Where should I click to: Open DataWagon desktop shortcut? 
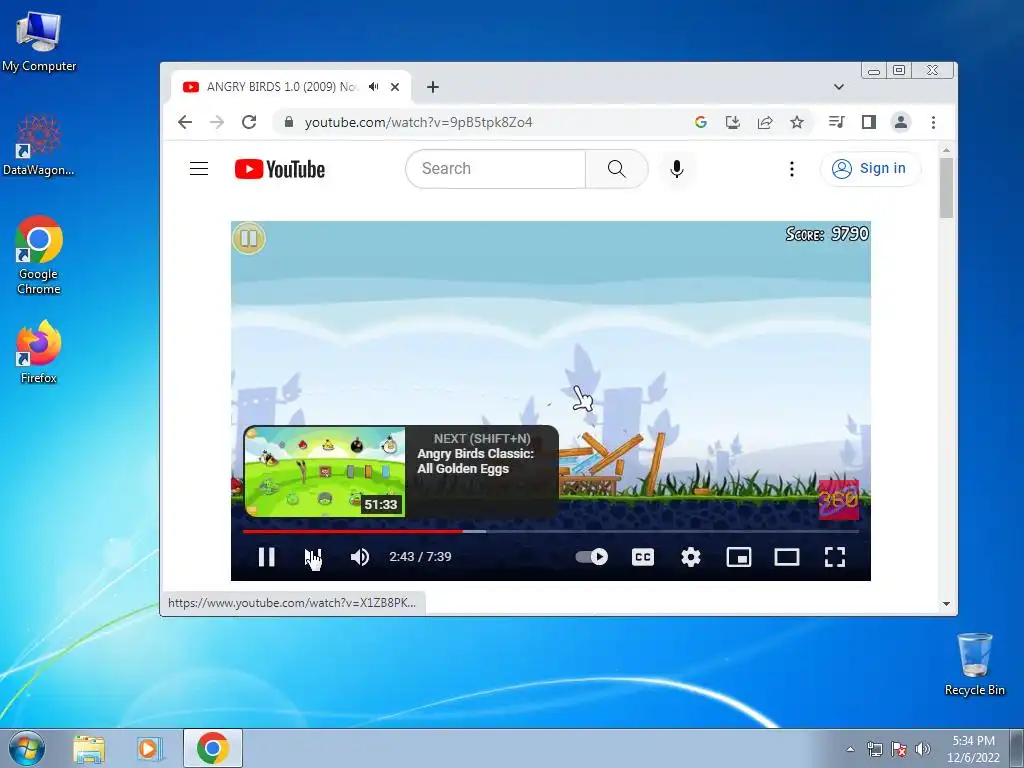coord(39,145)
